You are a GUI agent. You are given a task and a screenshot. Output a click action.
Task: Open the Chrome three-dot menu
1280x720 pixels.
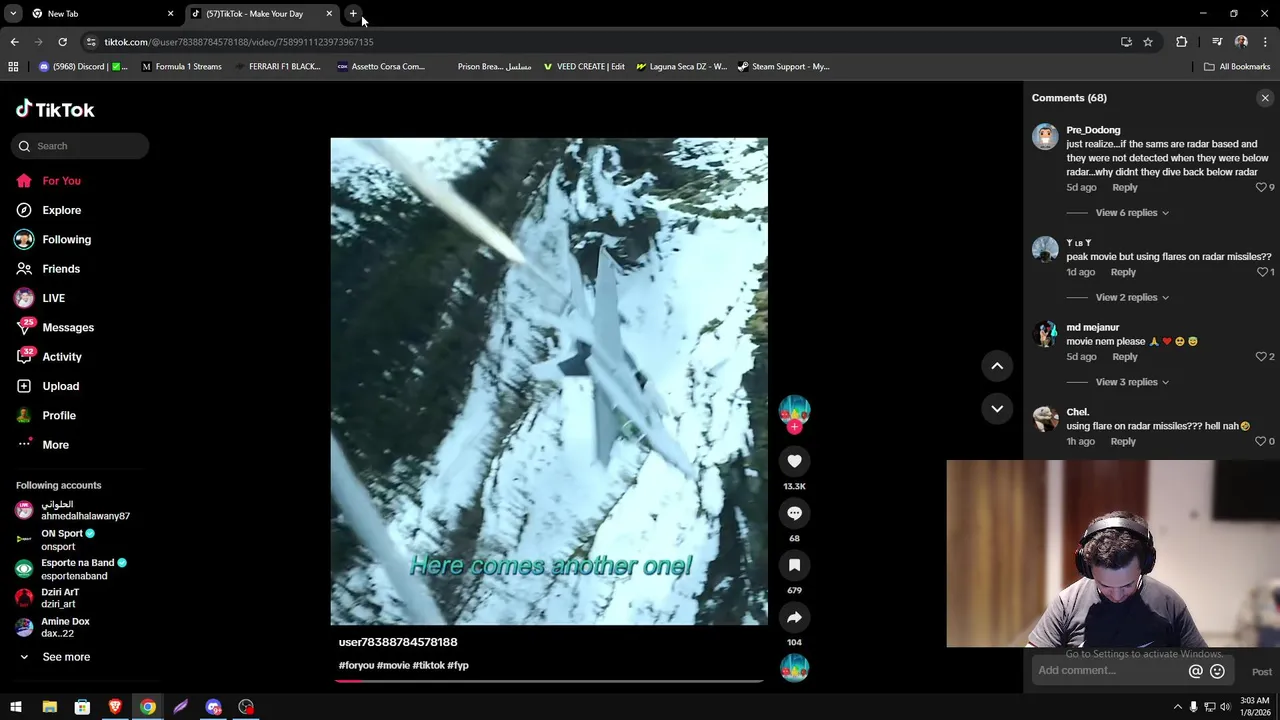(x=1265, y=42)
